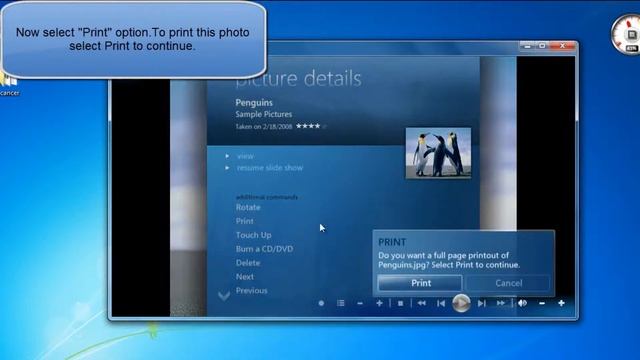
Task: Confirm printing with the Print button
Action: pos(420,283)
